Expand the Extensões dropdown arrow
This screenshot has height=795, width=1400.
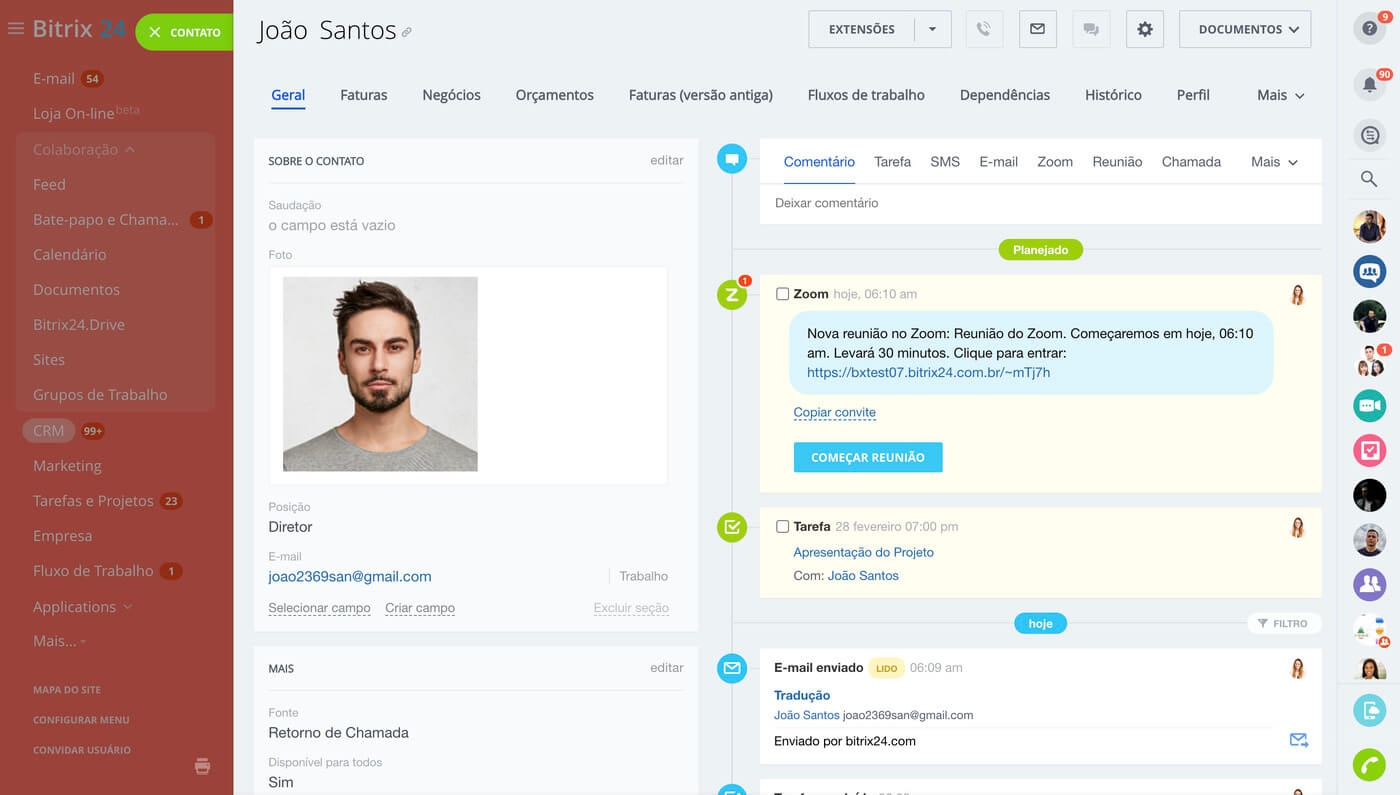pyautogui.click(x=932, y=30)
